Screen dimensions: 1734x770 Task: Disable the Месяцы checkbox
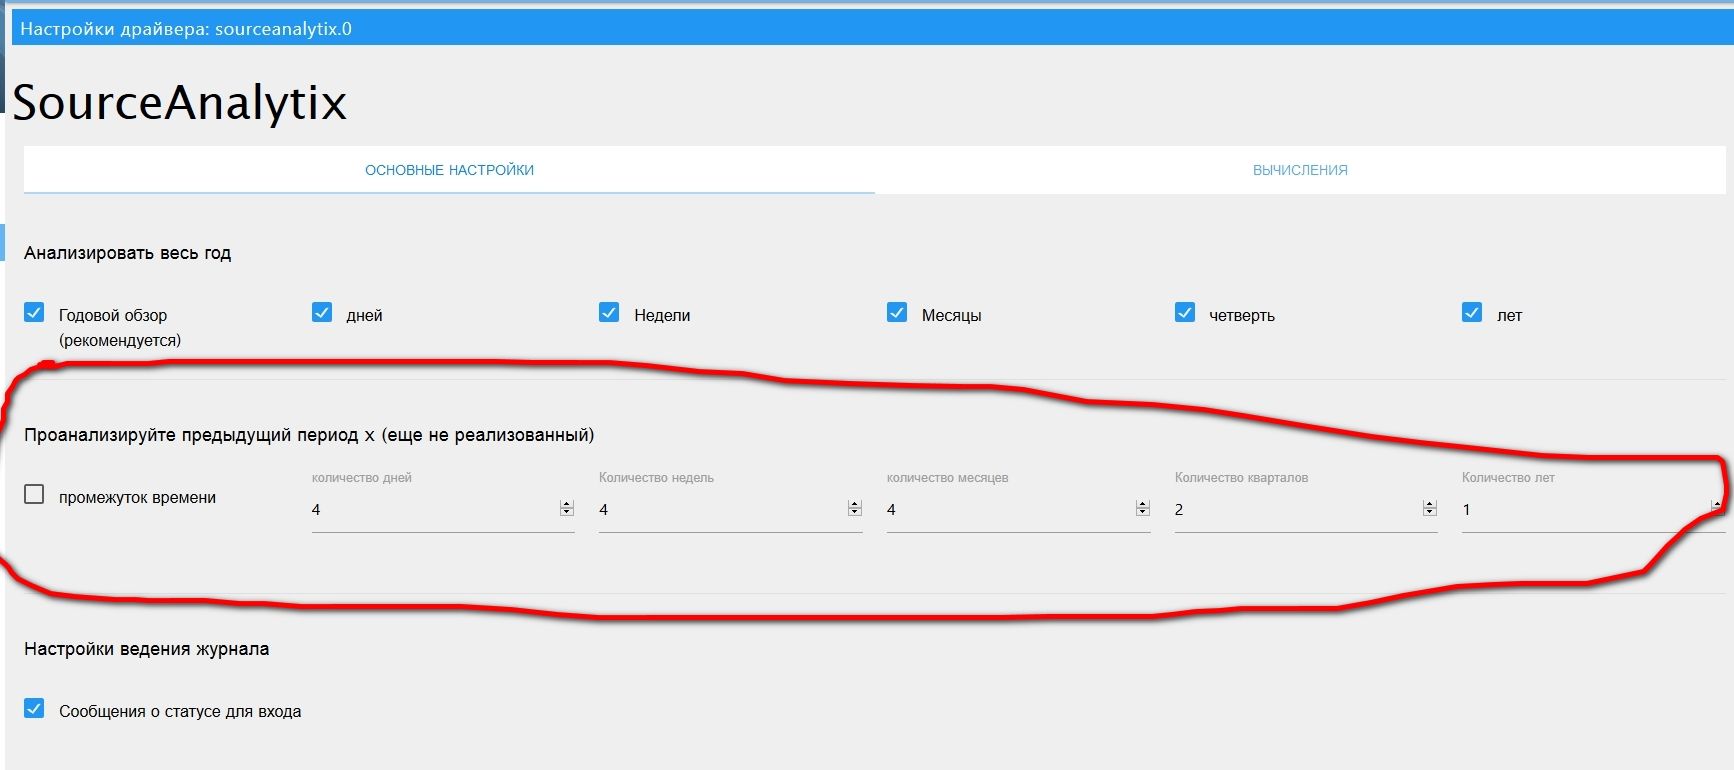coord(897,313)
